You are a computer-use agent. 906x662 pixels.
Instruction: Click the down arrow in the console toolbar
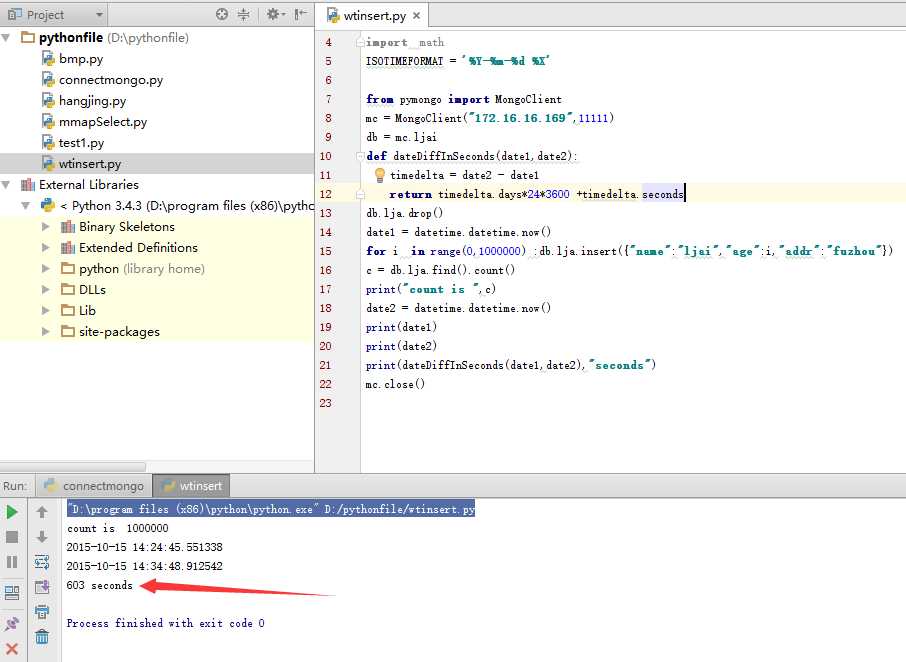pyautogui.click(x=42, y=537)
